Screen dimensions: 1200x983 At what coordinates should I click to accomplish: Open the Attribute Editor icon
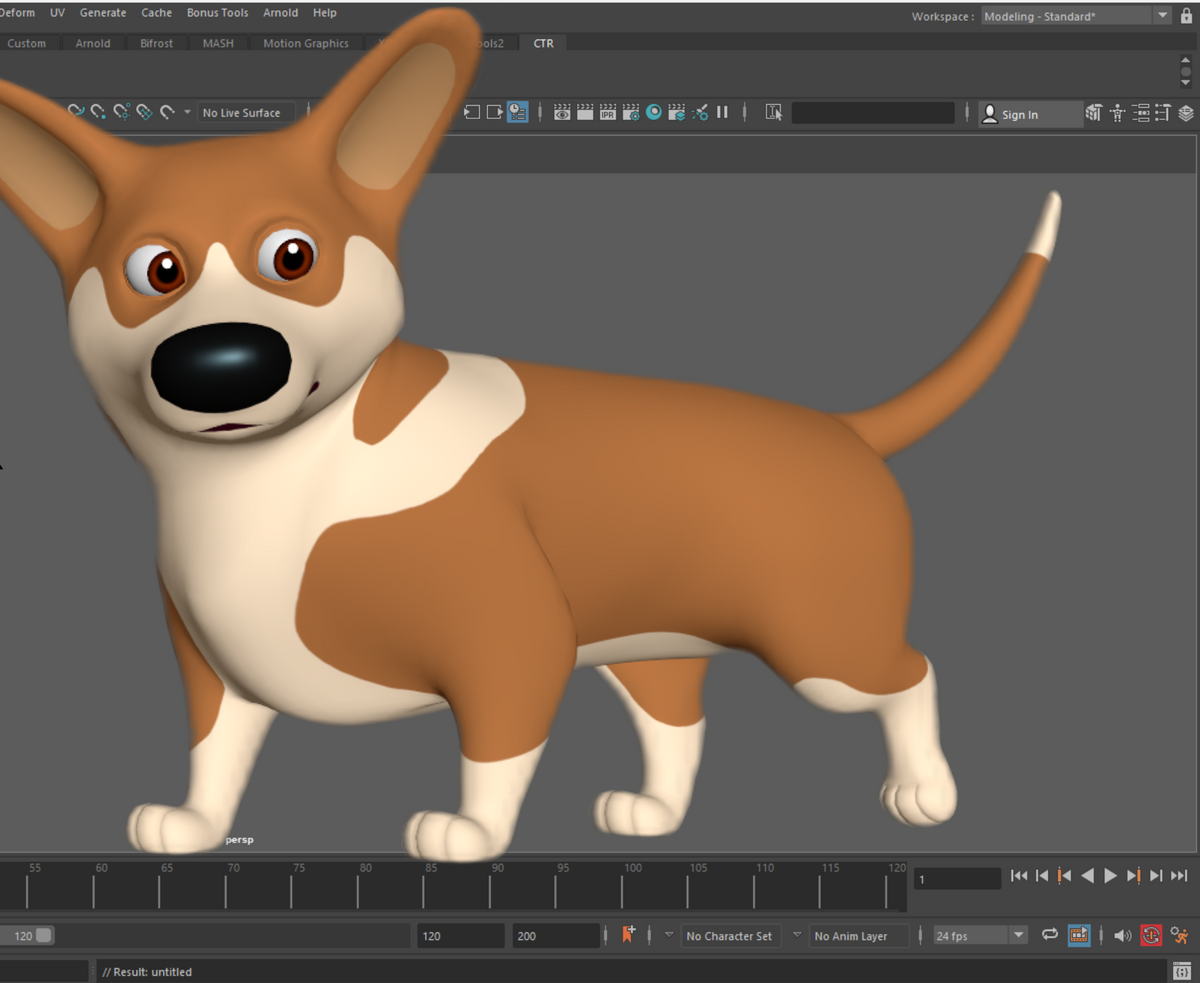point(1140,113)
